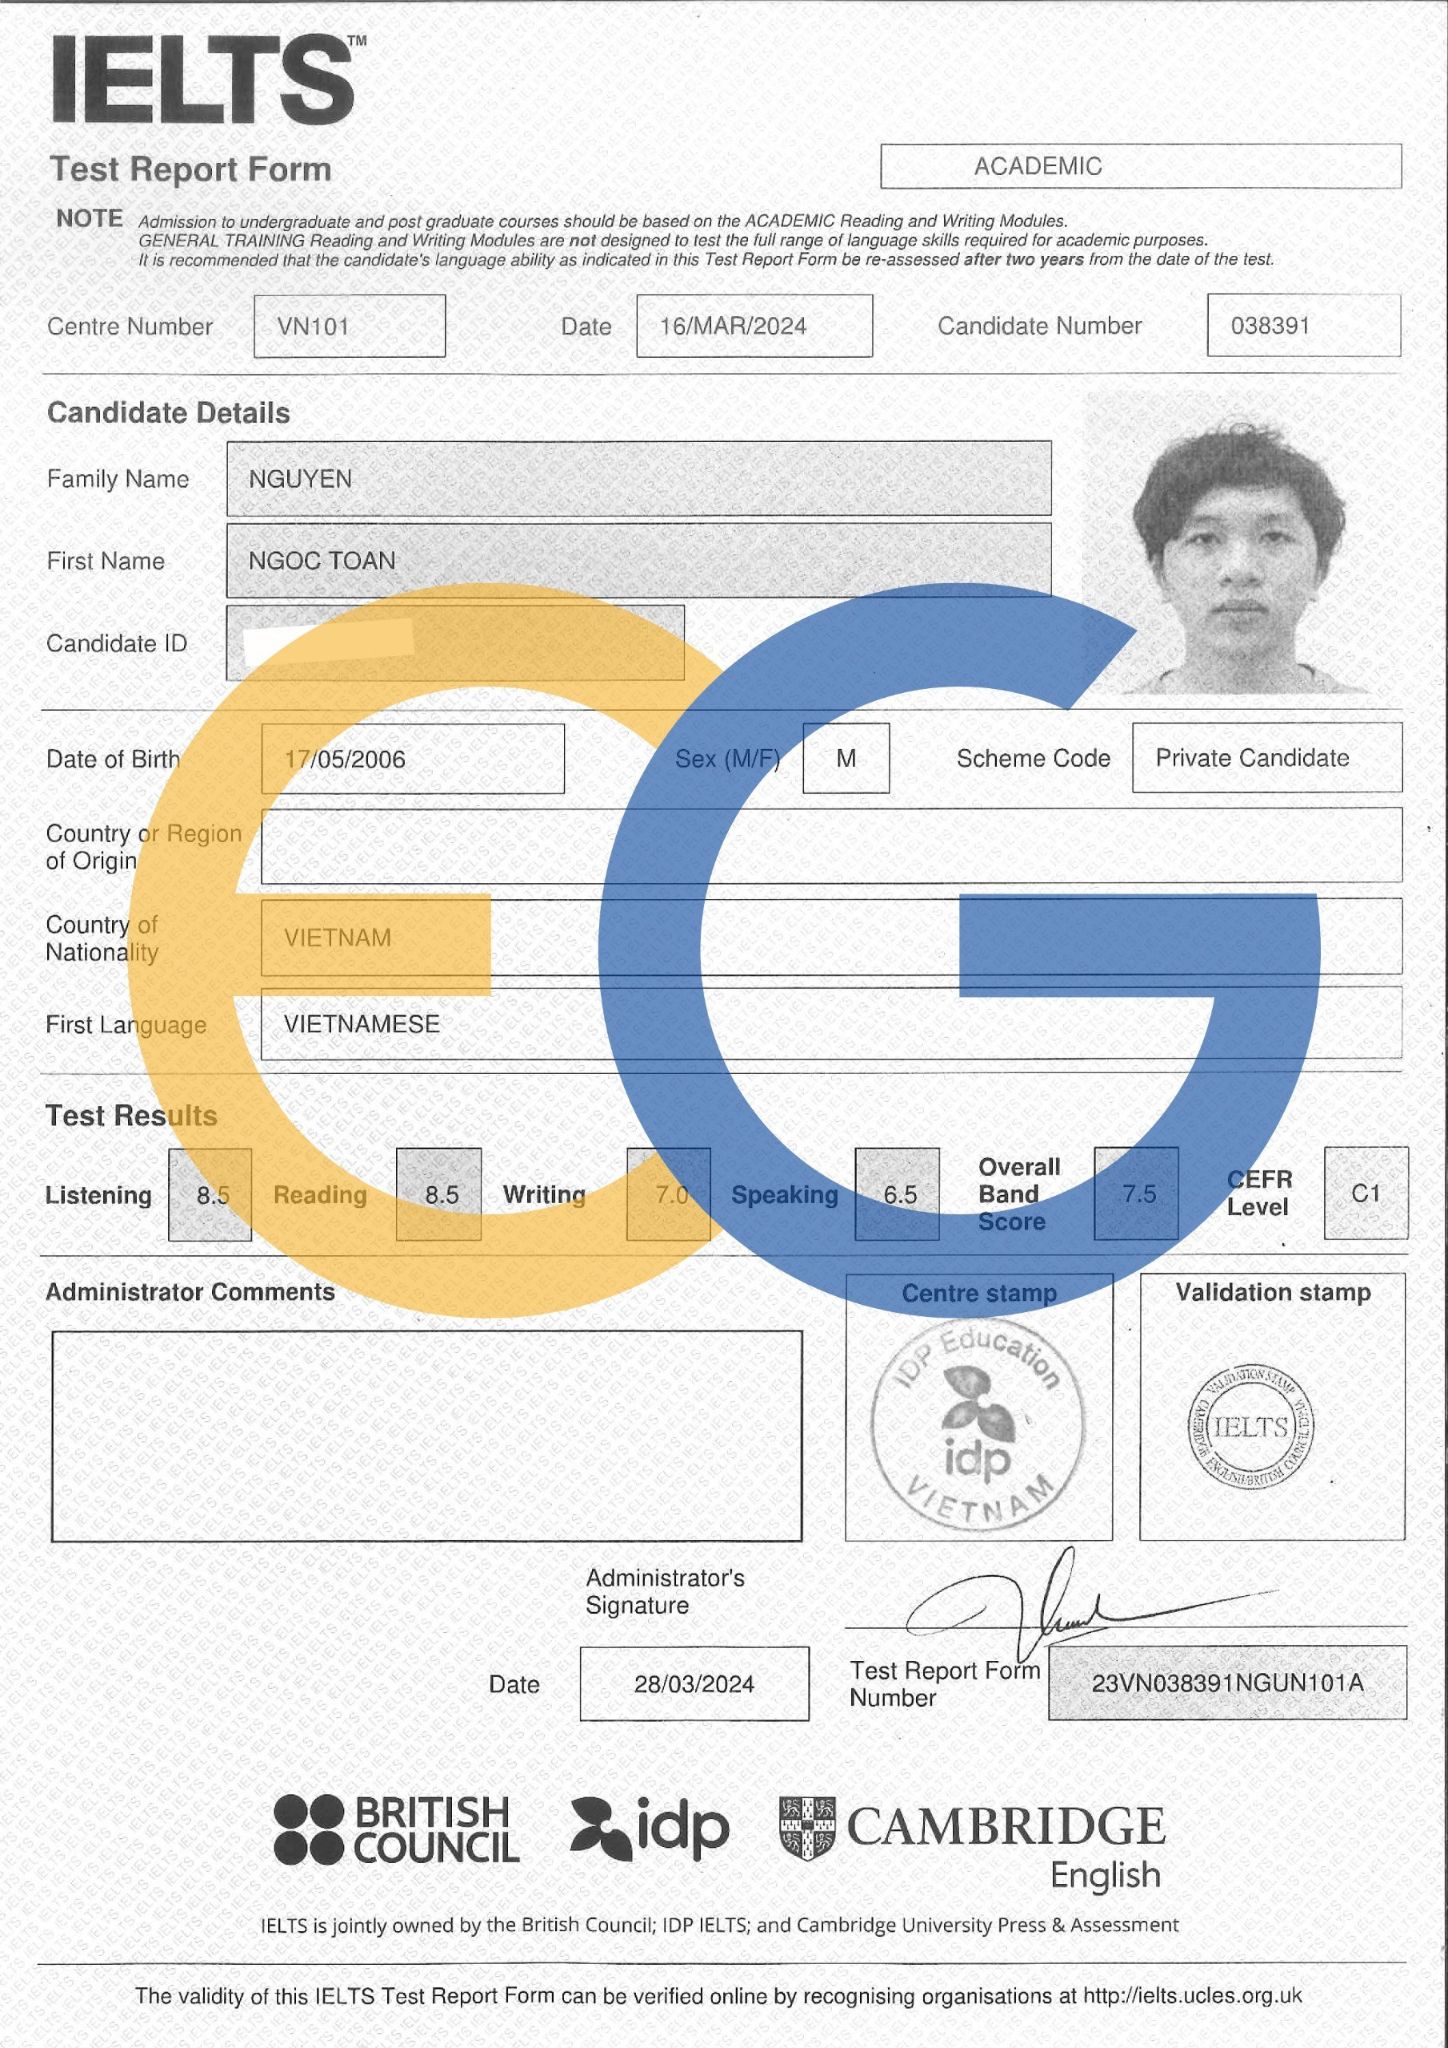Click the test date field 16/MAR/2024
This screenshot has width=1448, height=2048.
click(754, 326)
